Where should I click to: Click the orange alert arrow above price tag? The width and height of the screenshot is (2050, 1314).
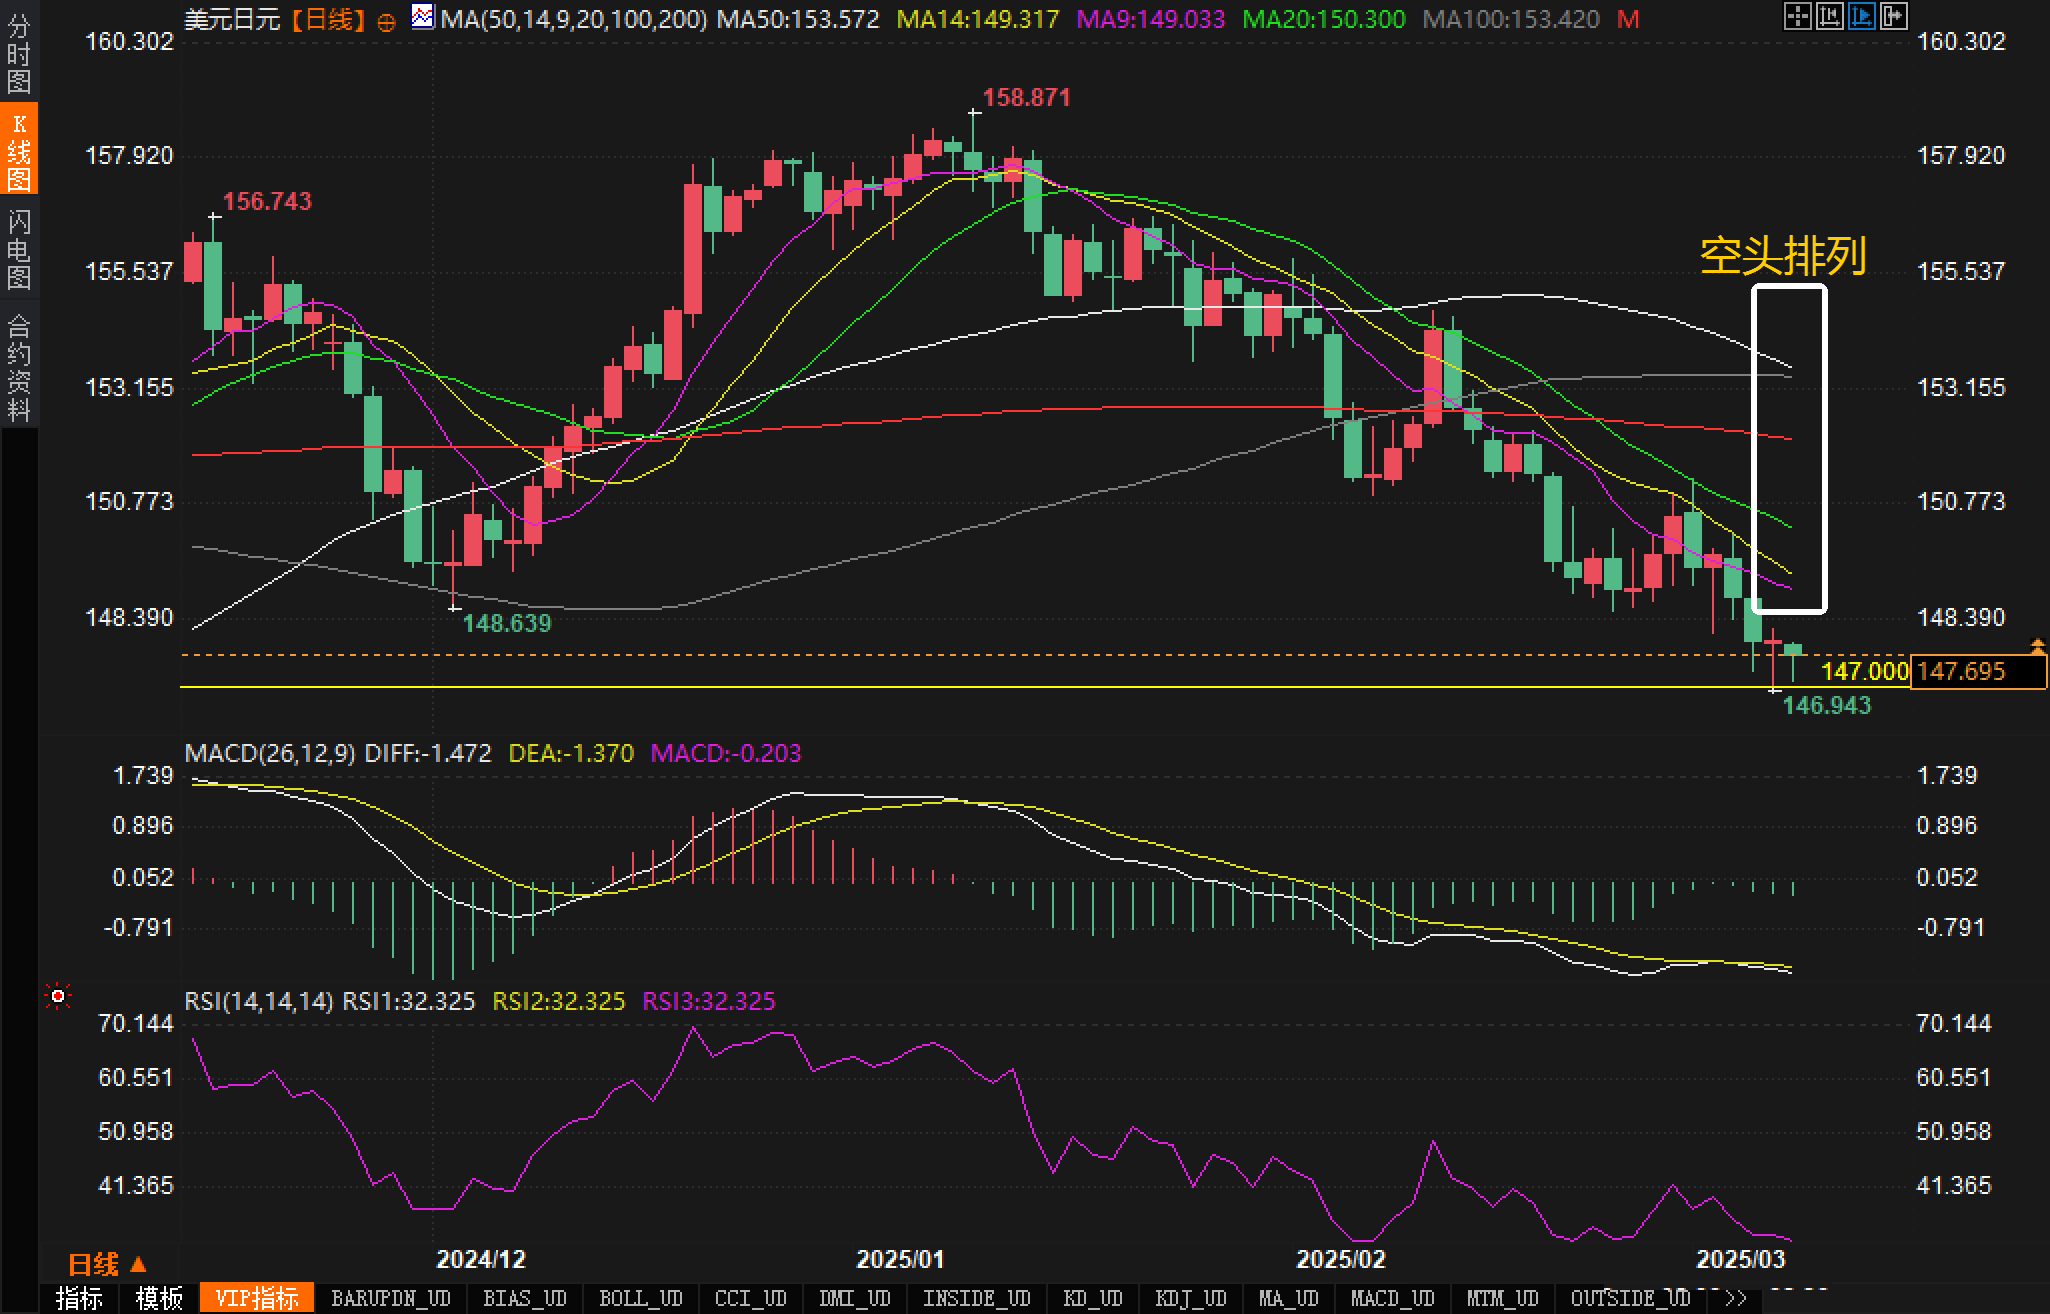click(2037, 645)
